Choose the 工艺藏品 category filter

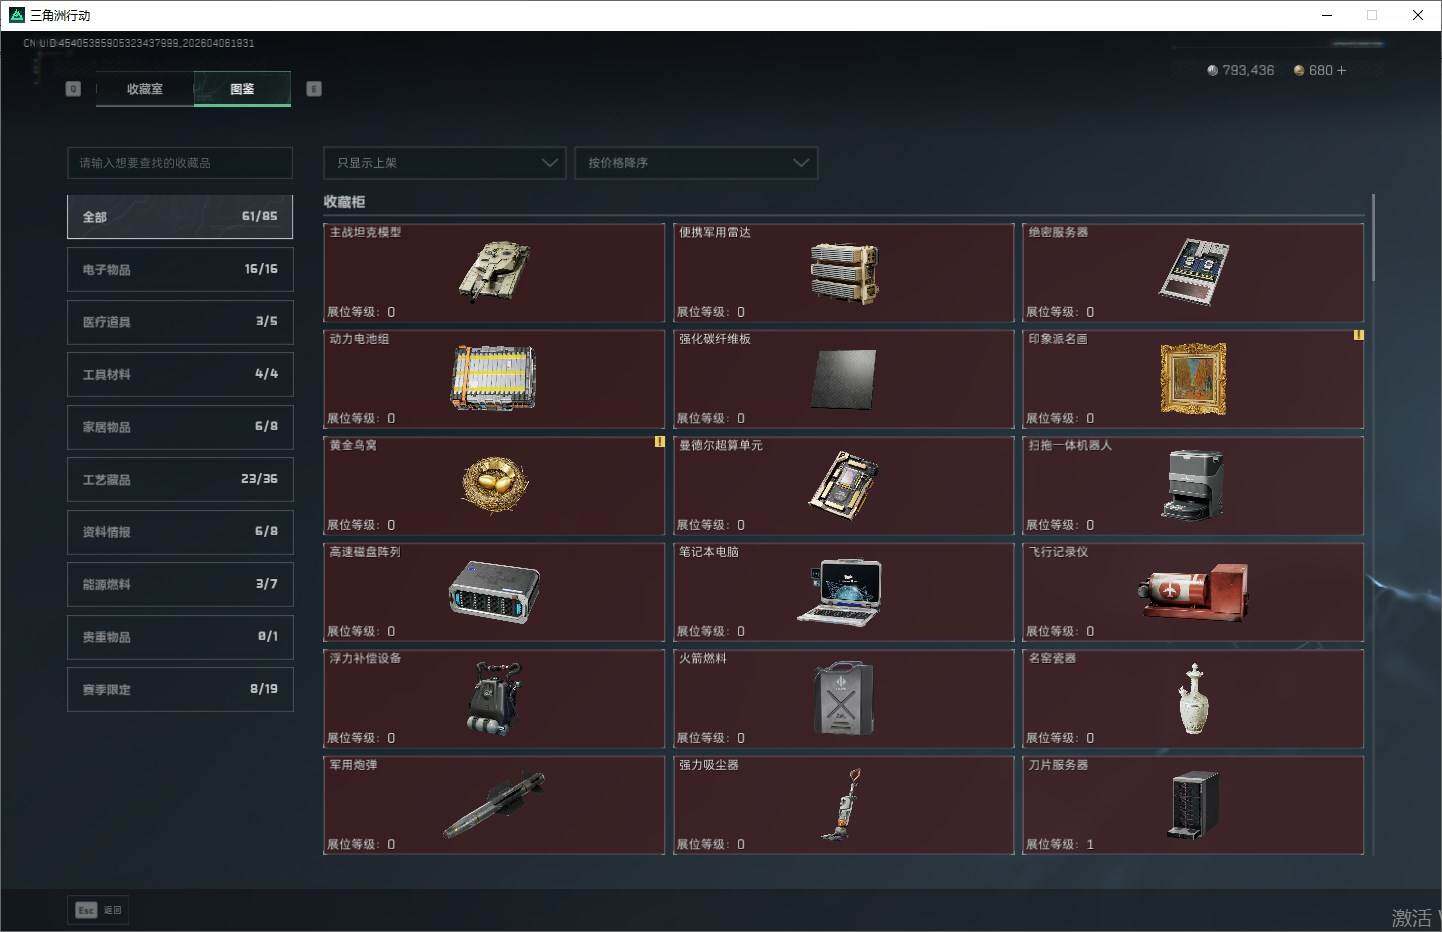tap(180, 479)
